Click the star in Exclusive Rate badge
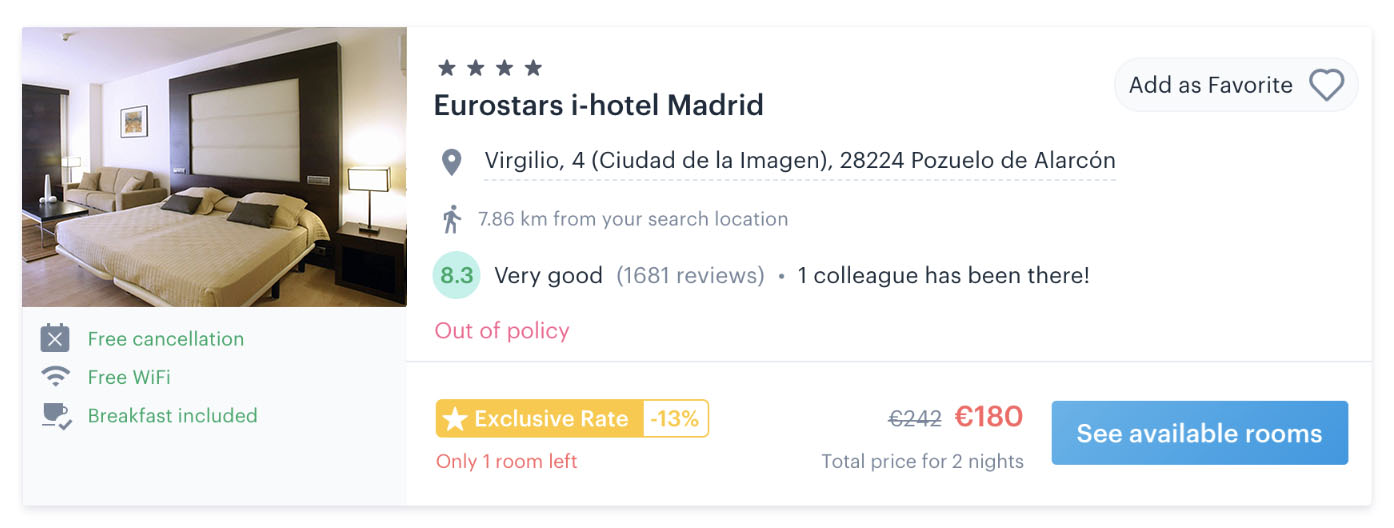This screenshot has width=1394, height=528. pyautogui.click(x=455, y=419)
